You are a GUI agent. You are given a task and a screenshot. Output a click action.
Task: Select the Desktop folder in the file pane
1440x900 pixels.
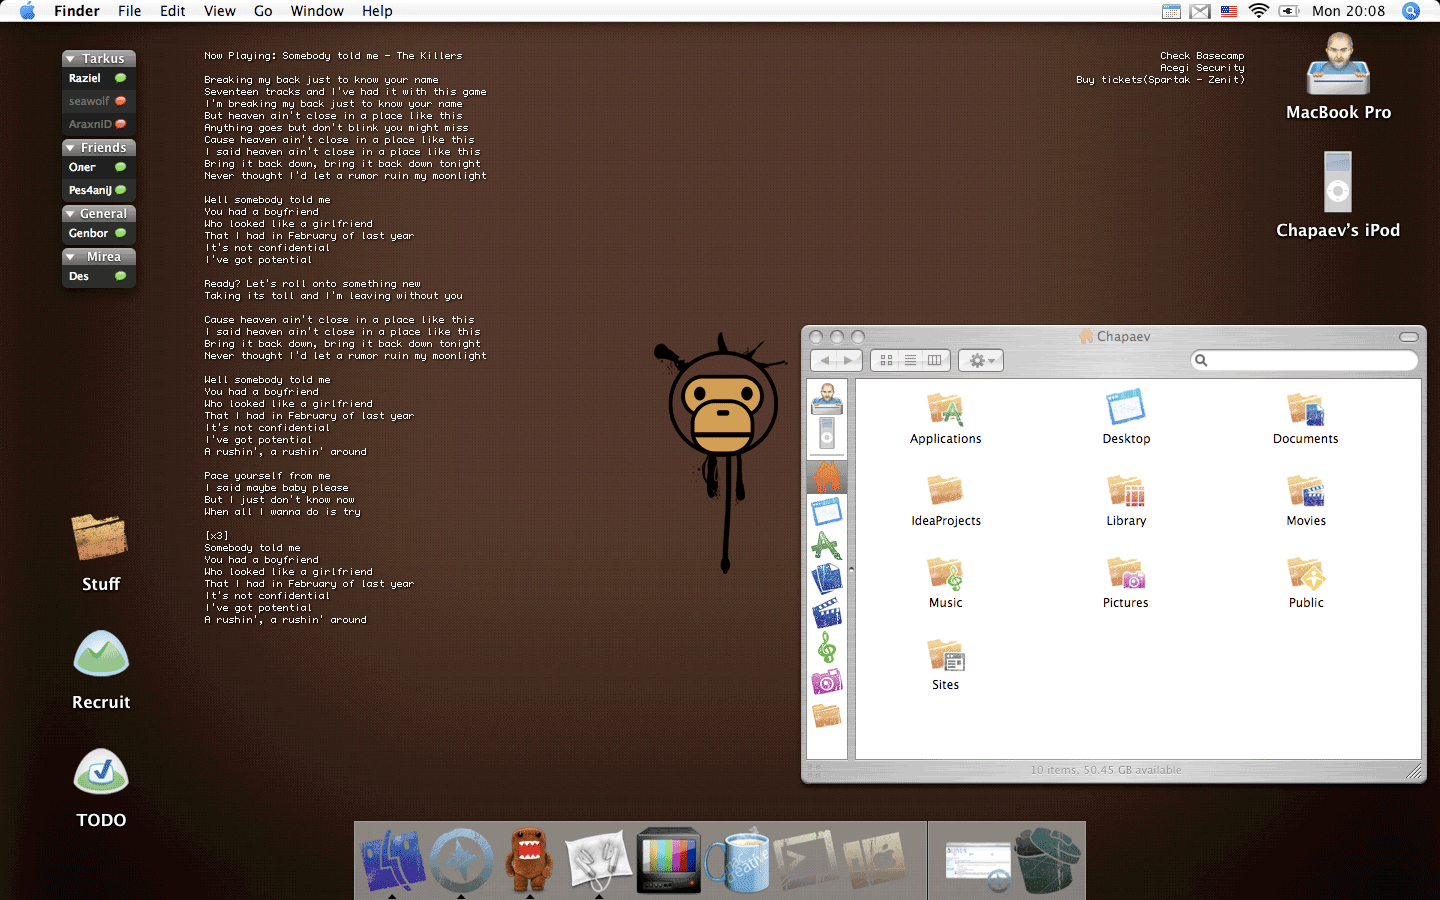(x=1126, y=418)
